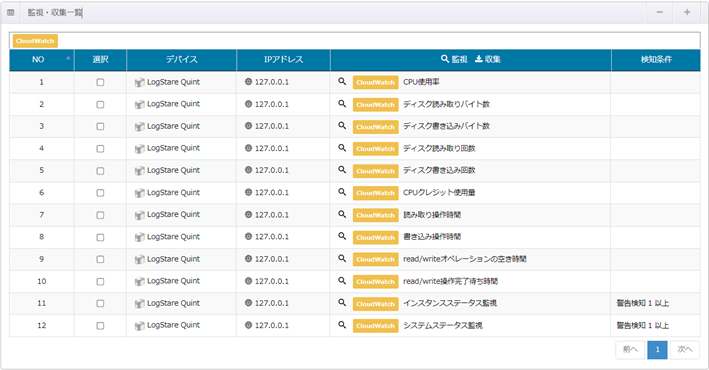
Task: Click CloudWatch badge in システムステータス監視 row
Action: pos(375,326)
